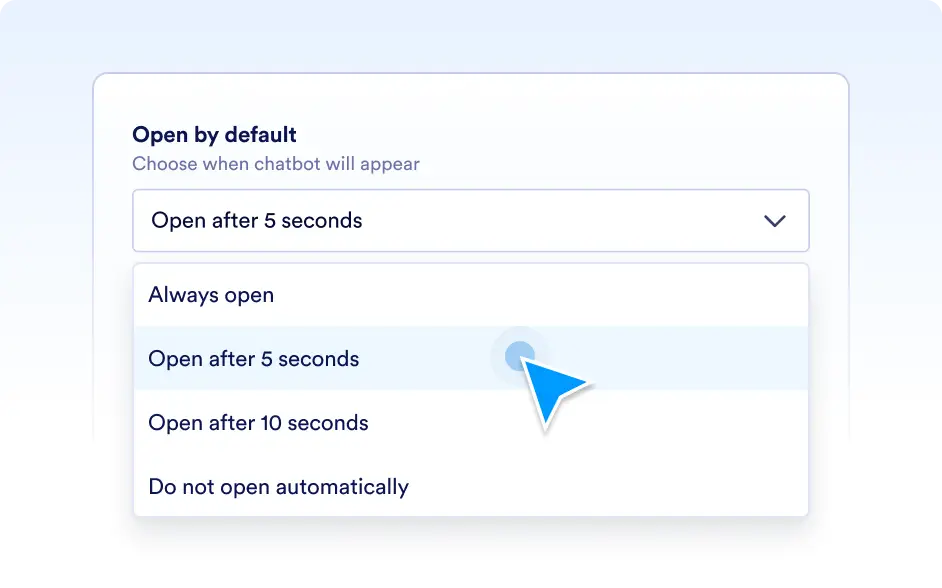942x588 pixels.
Task: Toggle the Open by default select box
Action: coord(470,220)
